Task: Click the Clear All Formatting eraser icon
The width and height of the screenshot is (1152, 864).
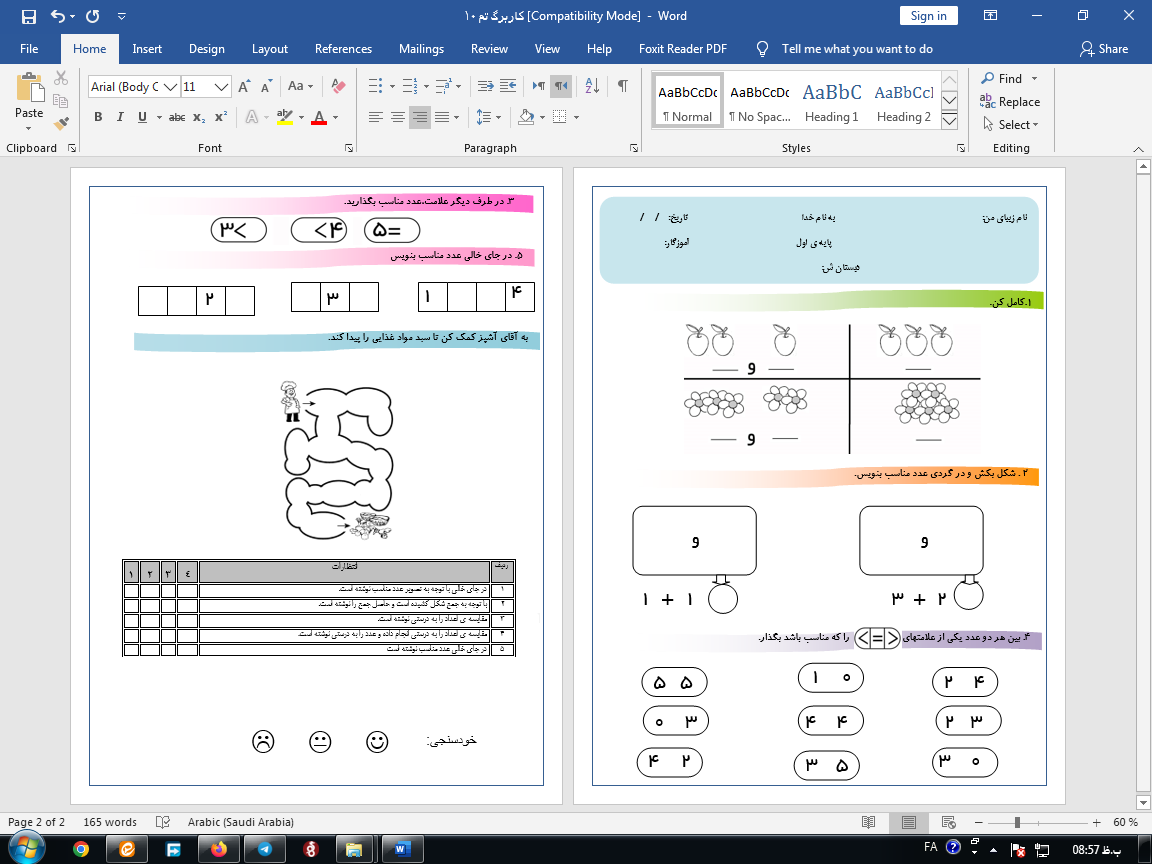Action: click(x=338, y=86)
